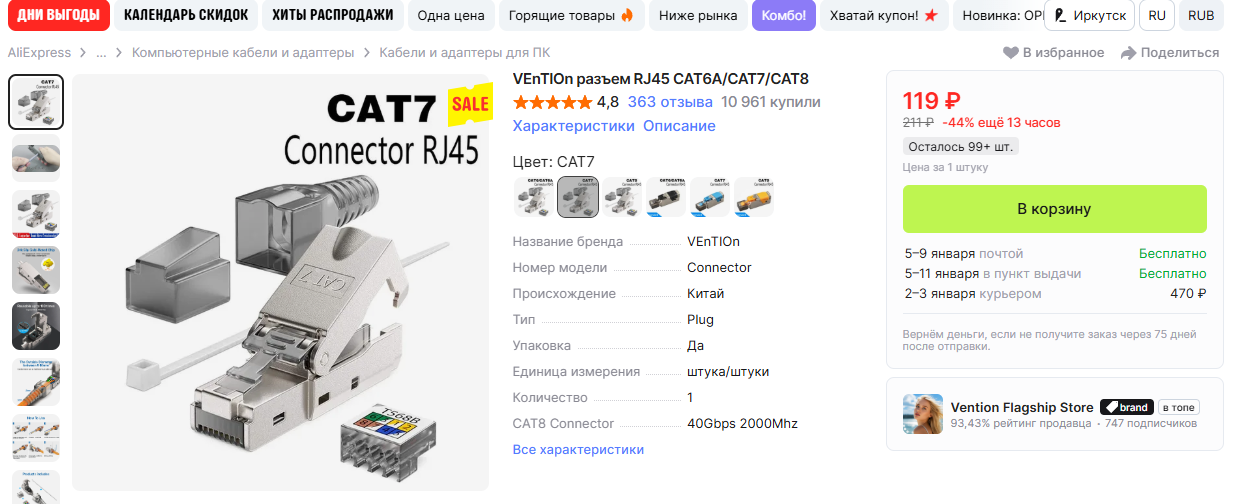
Task: Select the first color variant swatch
Action: 534,197
